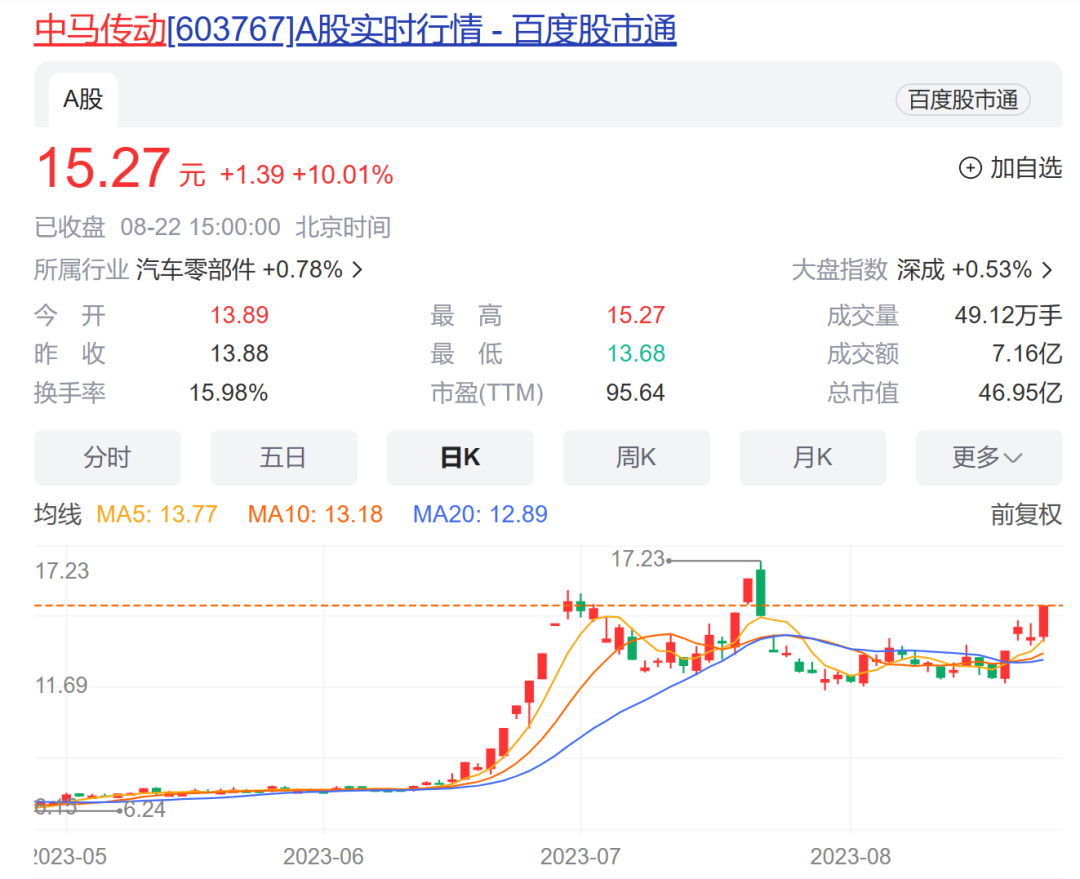Open the 中马传动 A股实时行情 title link
Image resolution: width=1080 pixels, height=879 pixels.
point(355,30)
